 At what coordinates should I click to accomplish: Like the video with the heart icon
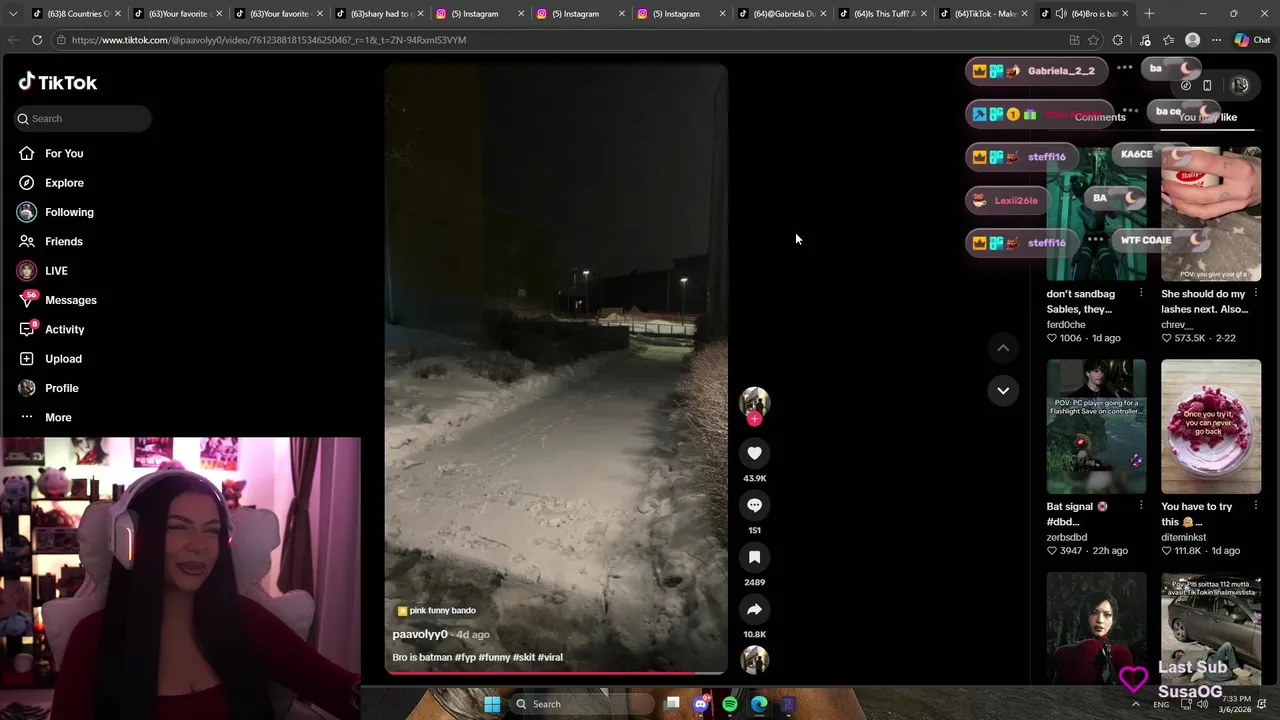754,453
